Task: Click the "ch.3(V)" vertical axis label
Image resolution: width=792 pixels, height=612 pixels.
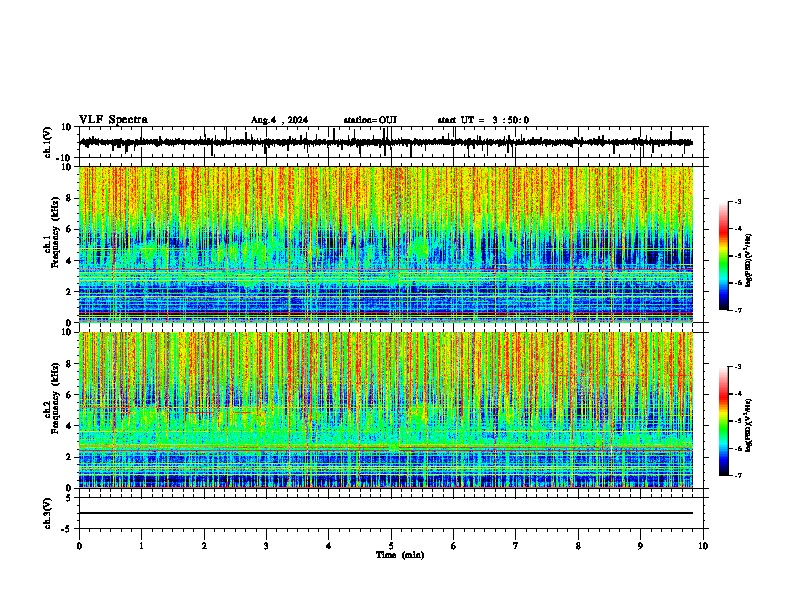Action: click(48, 513)
